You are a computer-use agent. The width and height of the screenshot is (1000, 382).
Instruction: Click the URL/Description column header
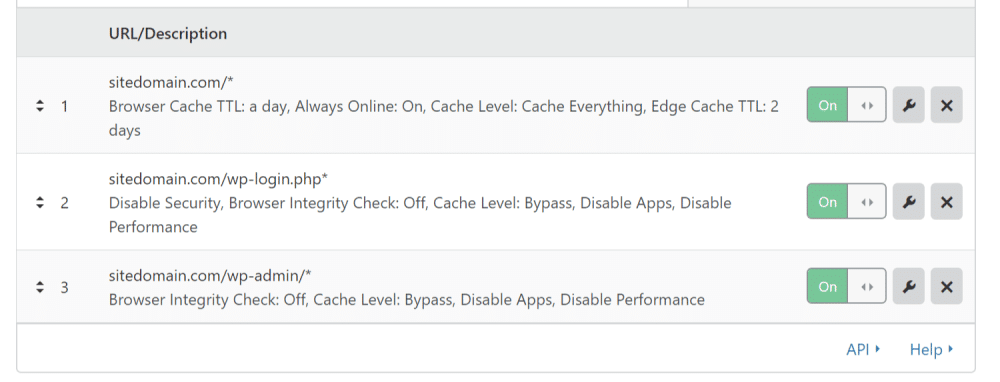point(168,33)
